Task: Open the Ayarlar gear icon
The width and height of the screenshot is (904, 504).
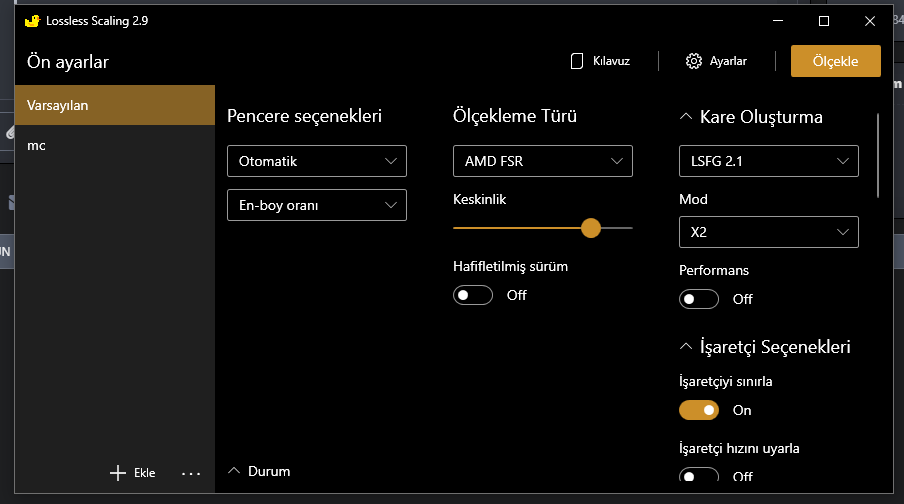Action: 694,61
